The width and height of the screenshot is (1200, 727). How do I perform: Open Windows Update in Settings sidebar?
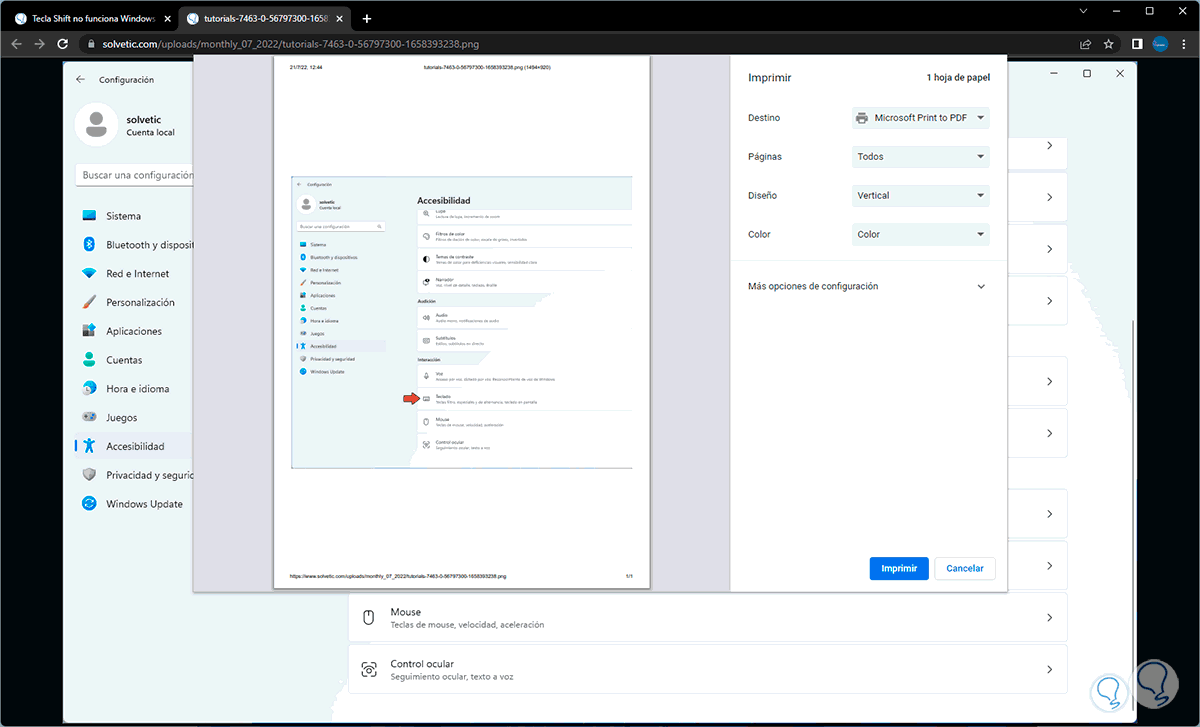click(x=134, y=504)
